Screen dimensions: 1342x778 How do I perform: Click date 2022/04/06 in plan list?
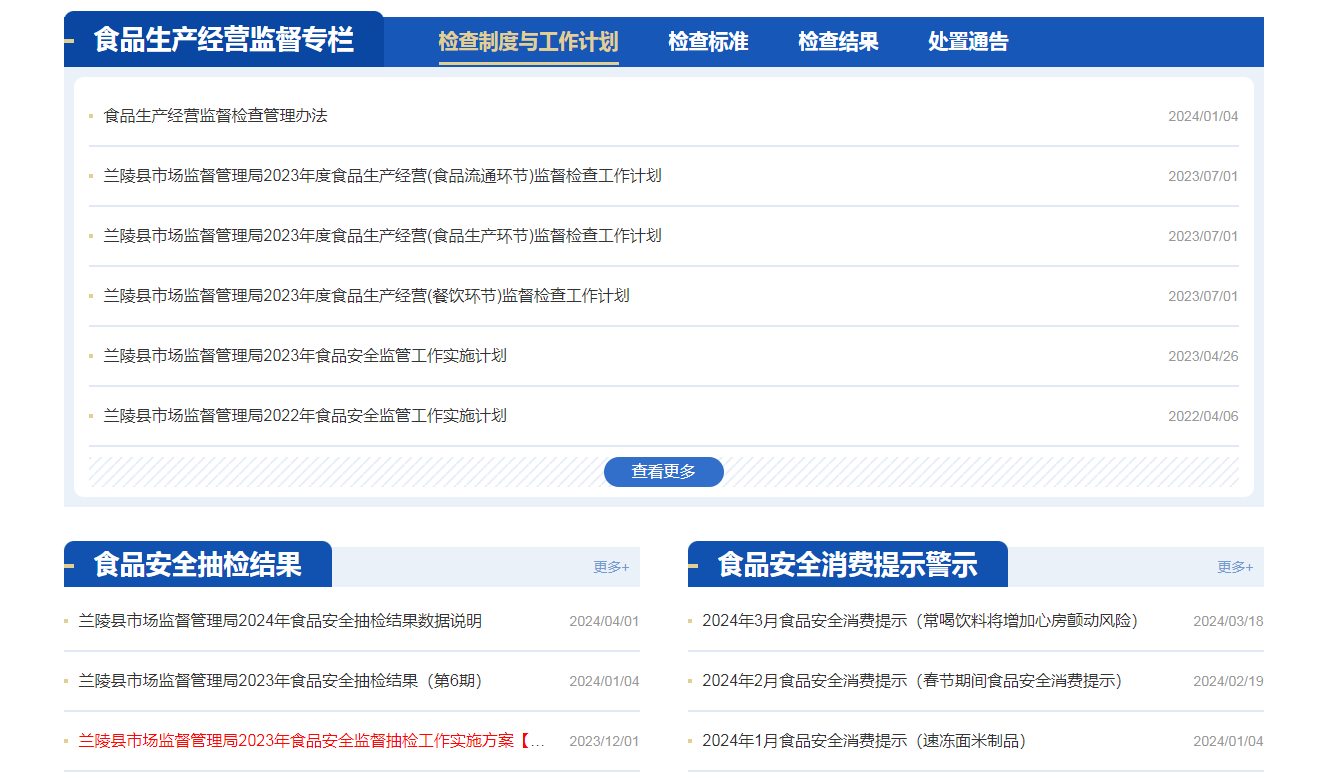pos(1203,416)
